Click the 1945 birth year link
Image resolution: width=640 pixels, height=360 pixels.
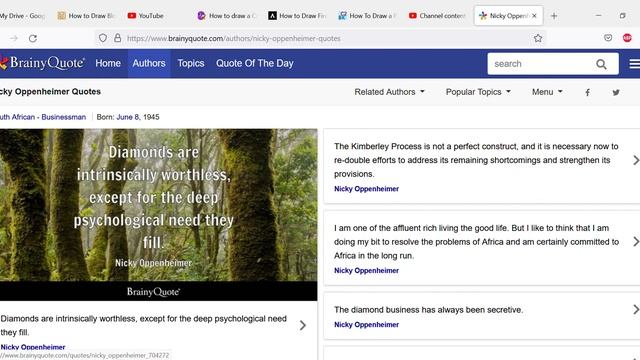(x=151, y=117)
